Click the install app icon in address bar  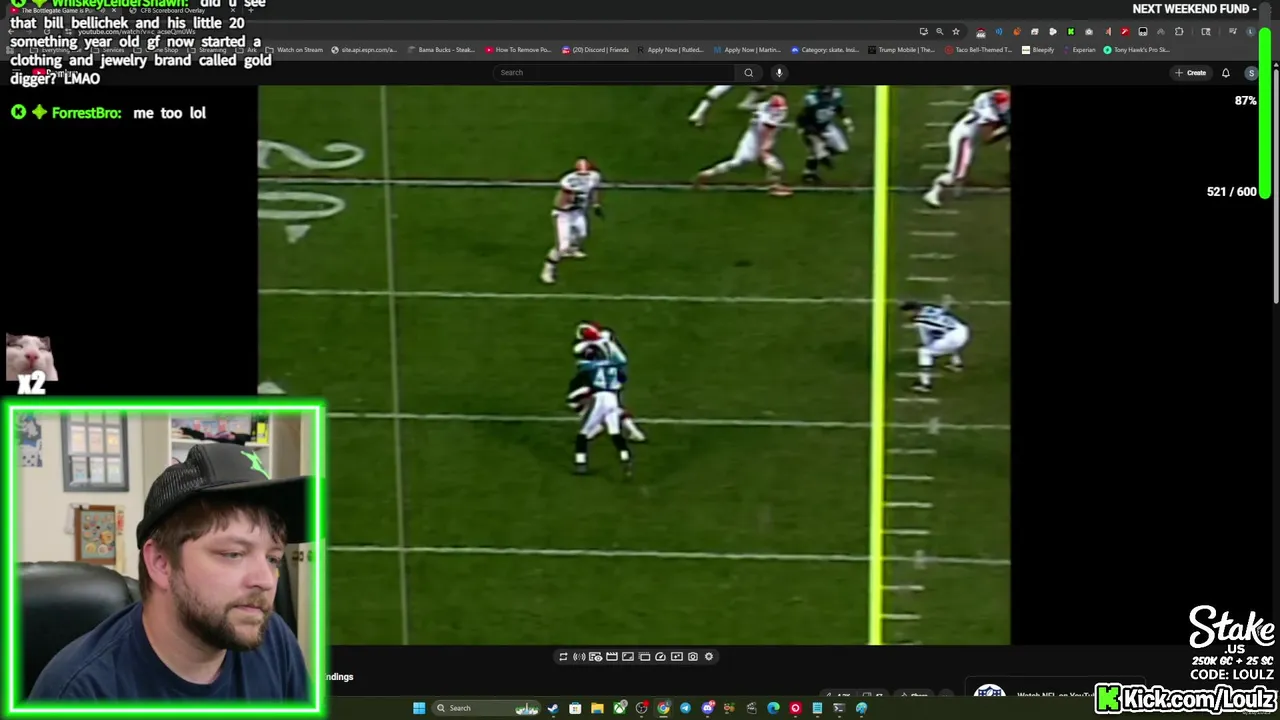(x=924, y=31)
